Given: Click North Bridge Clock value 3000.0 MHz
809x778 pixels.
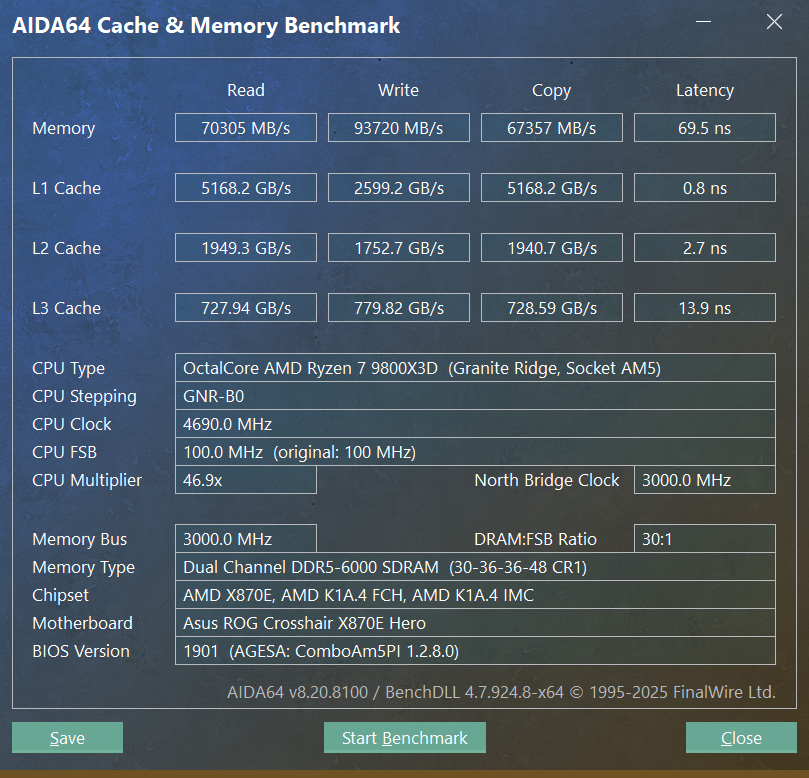Looking at the screenshot, I should coord(704,480).
